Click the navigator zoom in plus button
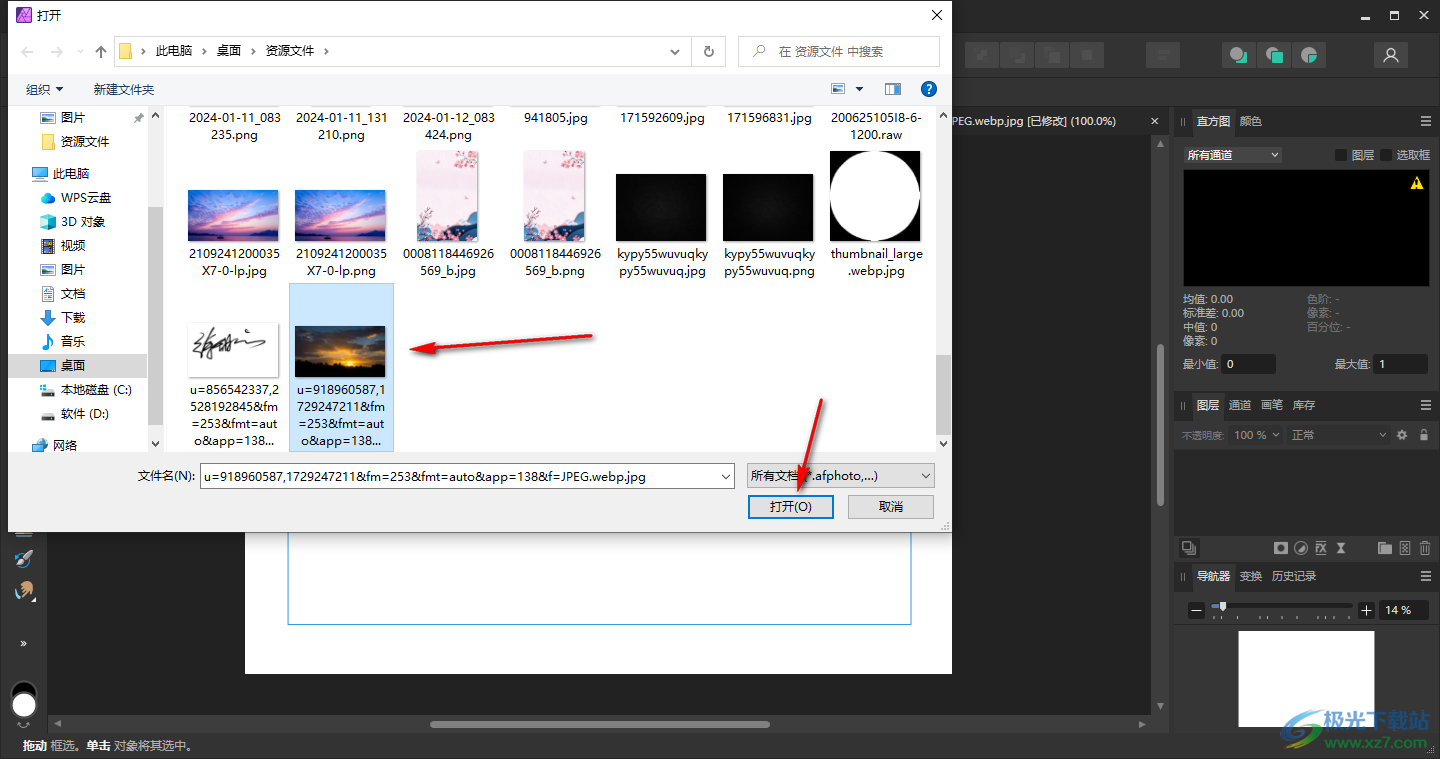 tap(1367, 610)
